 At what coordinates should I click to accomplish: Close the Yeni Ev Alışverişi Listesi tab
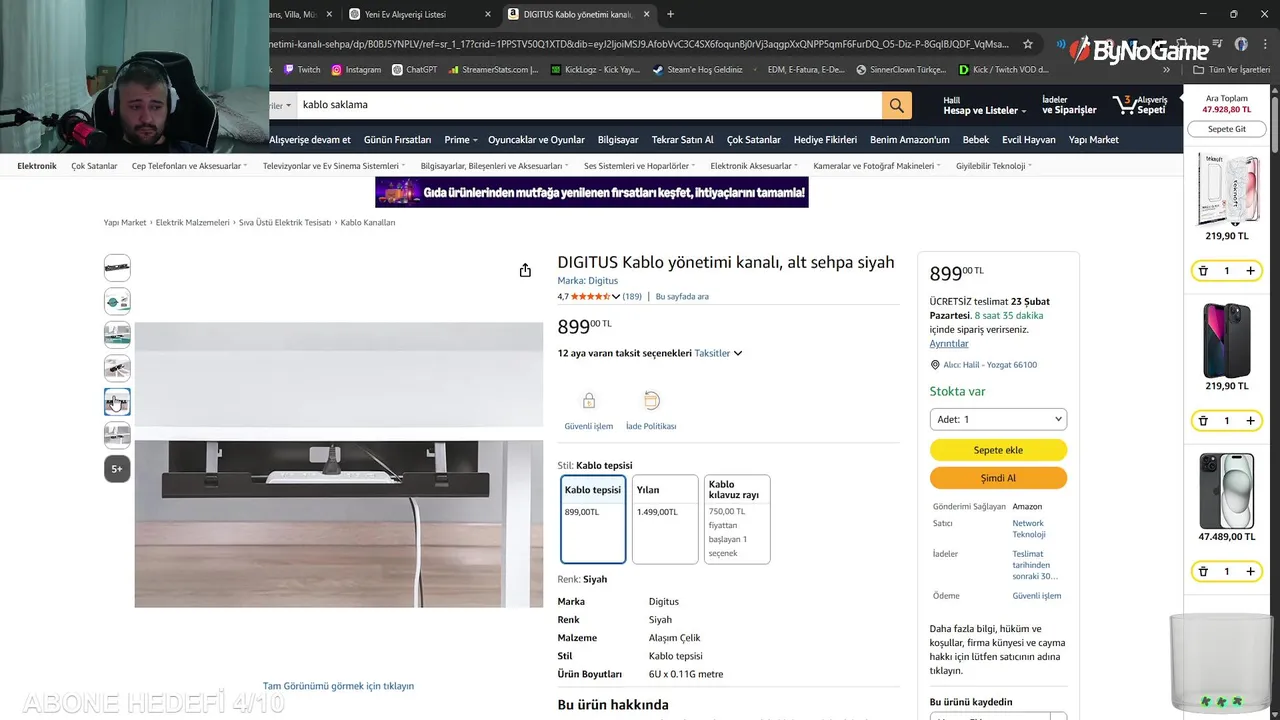[x=488, y=14]
